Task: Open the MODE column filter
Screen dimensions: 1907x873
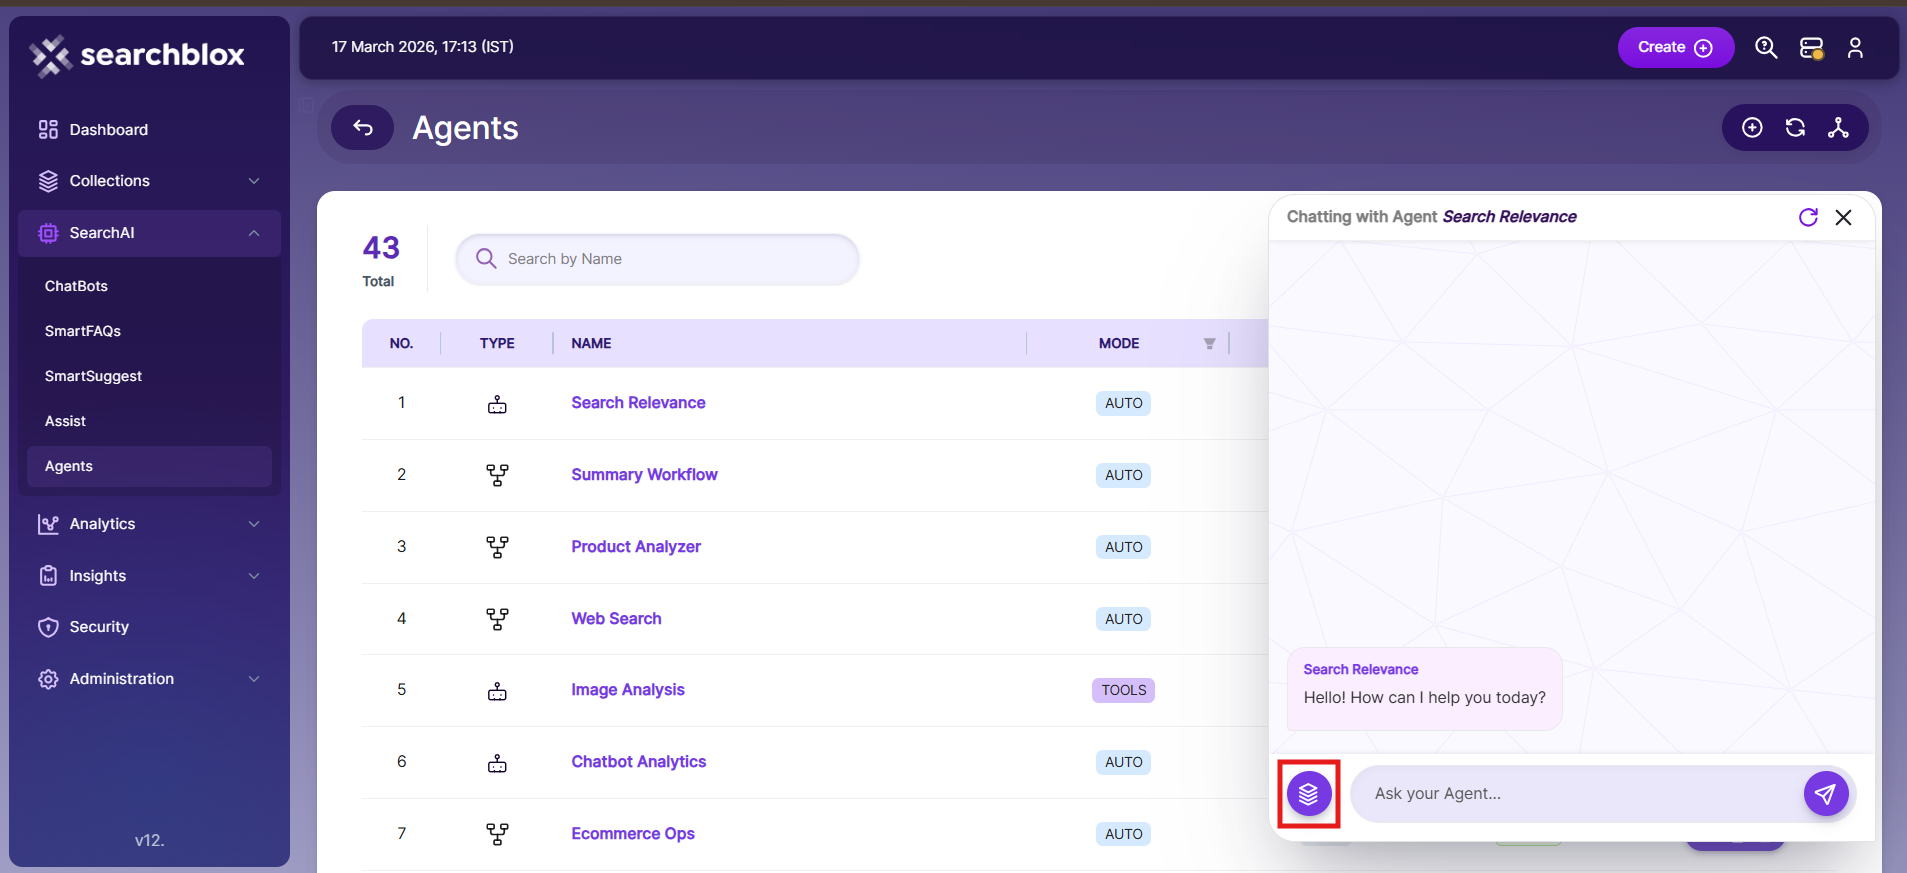Action: [1209, 343]
